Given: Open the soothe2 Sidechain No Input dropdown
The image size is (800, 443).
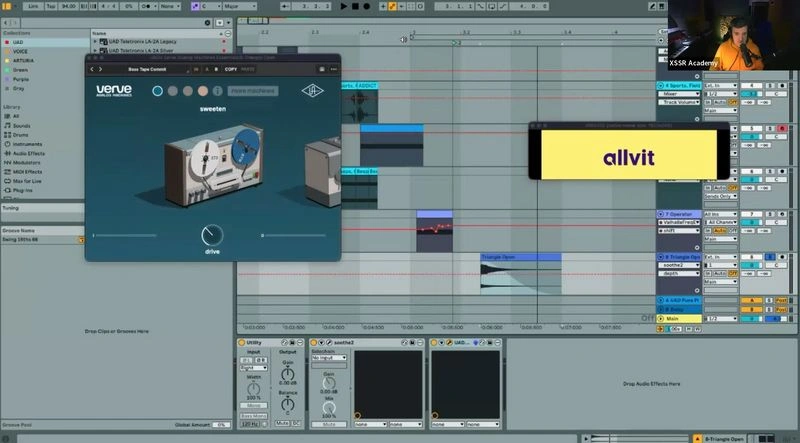Looking at the screenshot, I should [x=329, y=358].
